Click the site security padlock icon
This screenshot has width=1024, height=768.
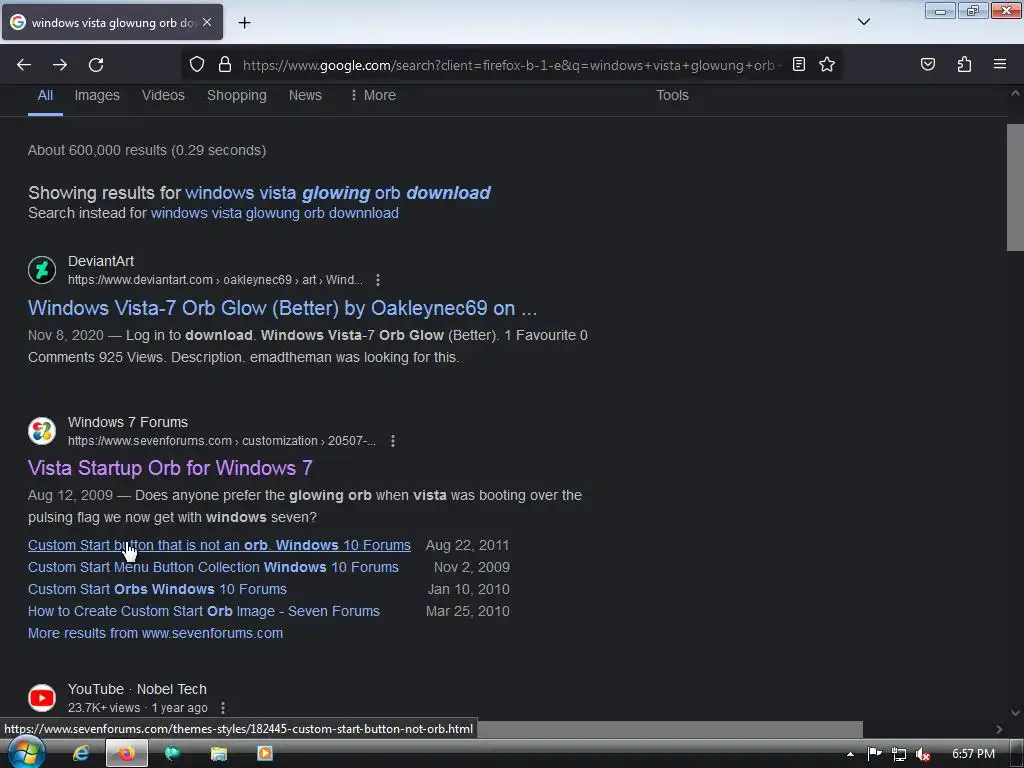[x=225, y=64]
